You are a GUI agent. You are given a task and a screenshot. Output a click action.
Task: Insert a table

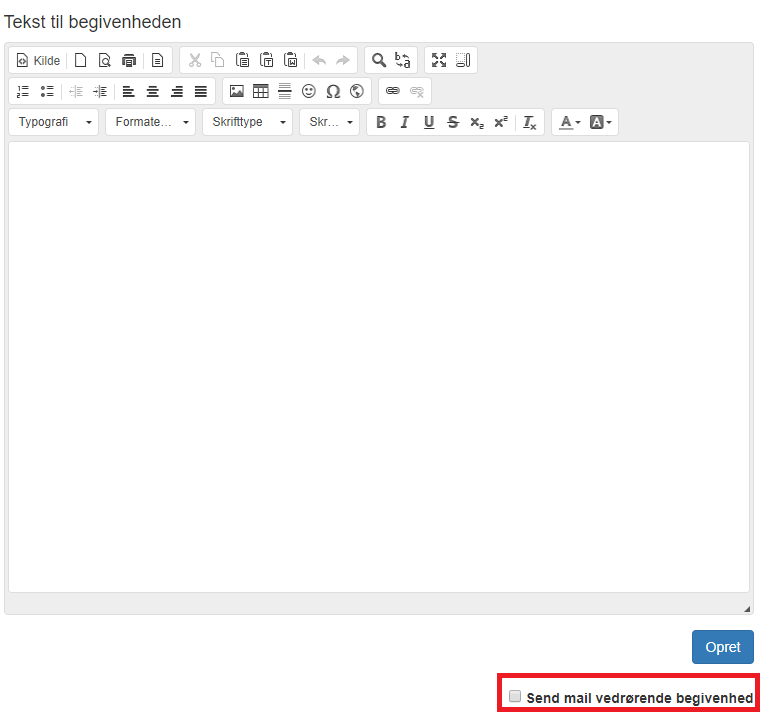[261, 91]
